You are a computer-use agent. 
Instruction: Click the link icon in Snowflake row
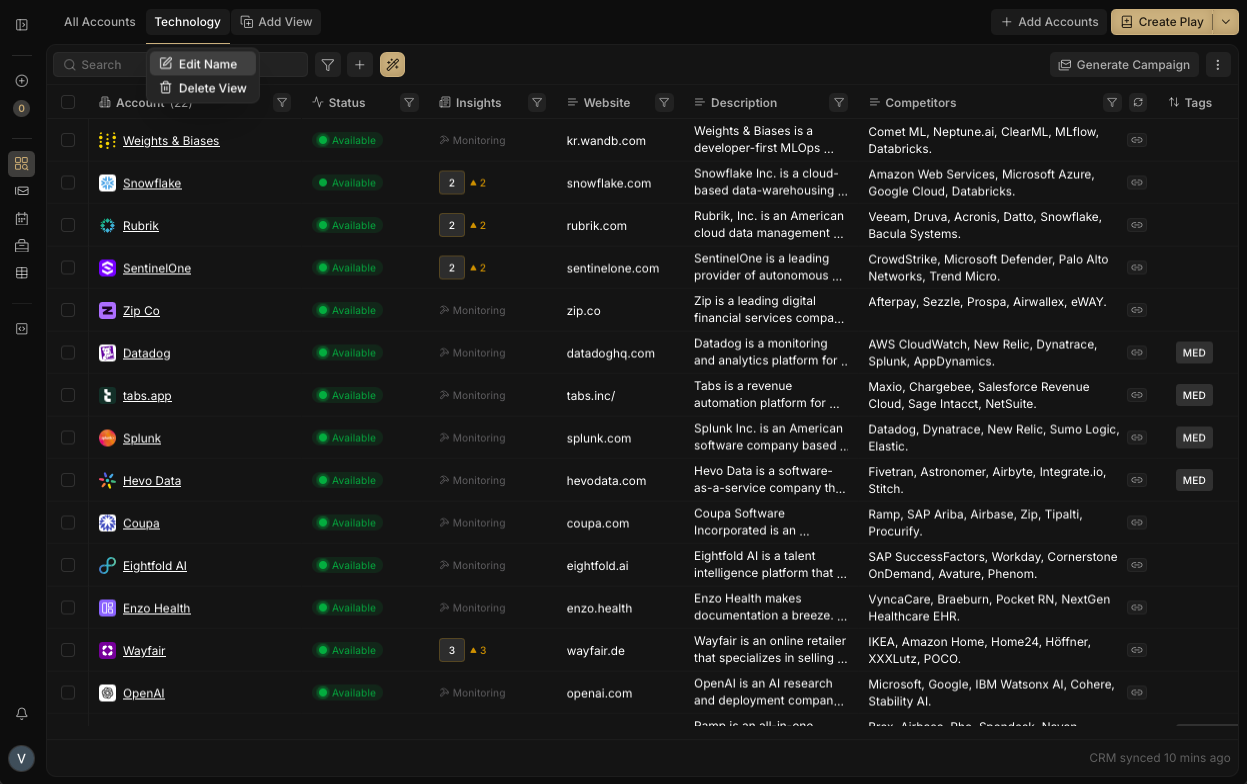(1136, 183)
